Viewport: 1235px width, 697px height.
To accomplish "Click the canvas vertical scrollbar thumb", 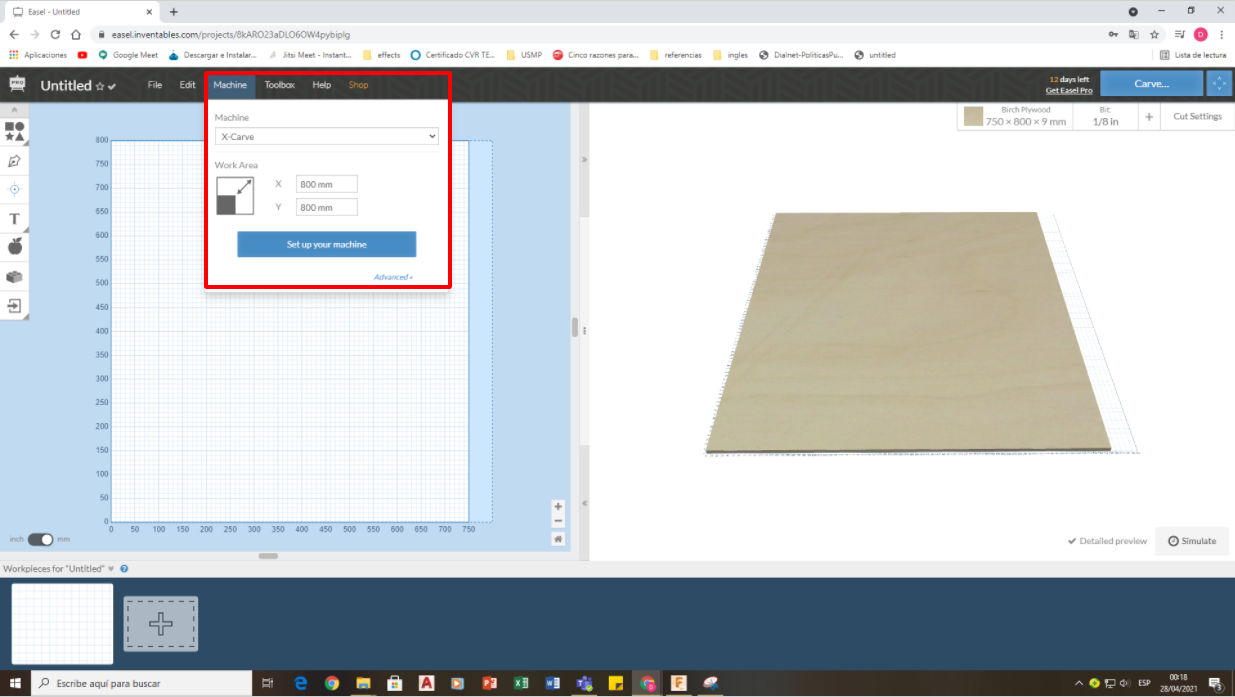I will coord(574,328).
